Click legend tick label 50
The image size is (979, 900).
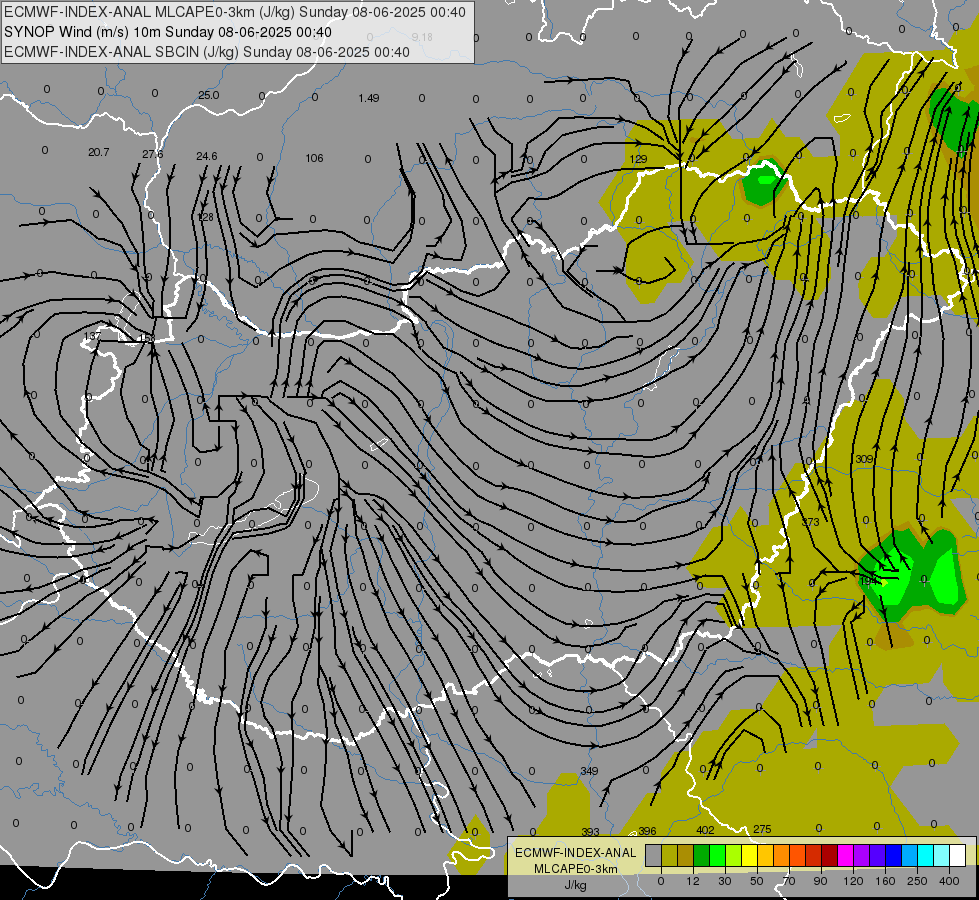click(757, 881)
